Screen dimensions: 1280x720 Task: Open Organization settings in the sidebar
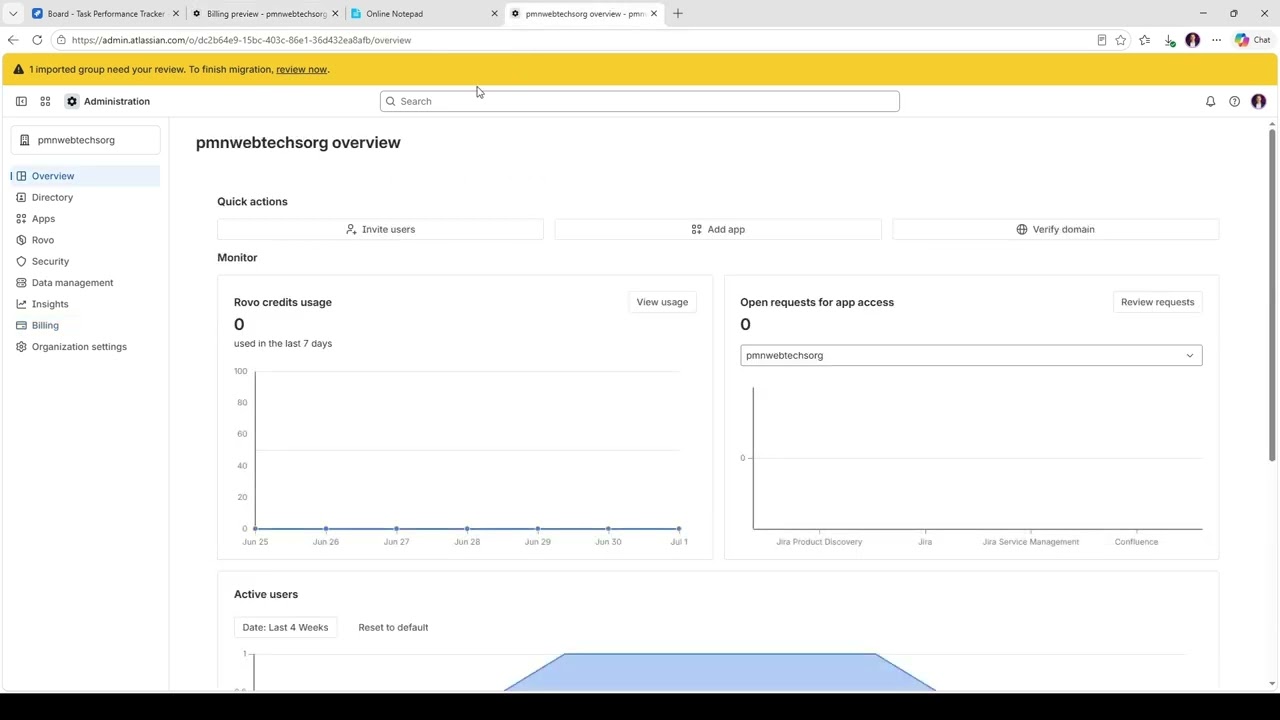85,347
